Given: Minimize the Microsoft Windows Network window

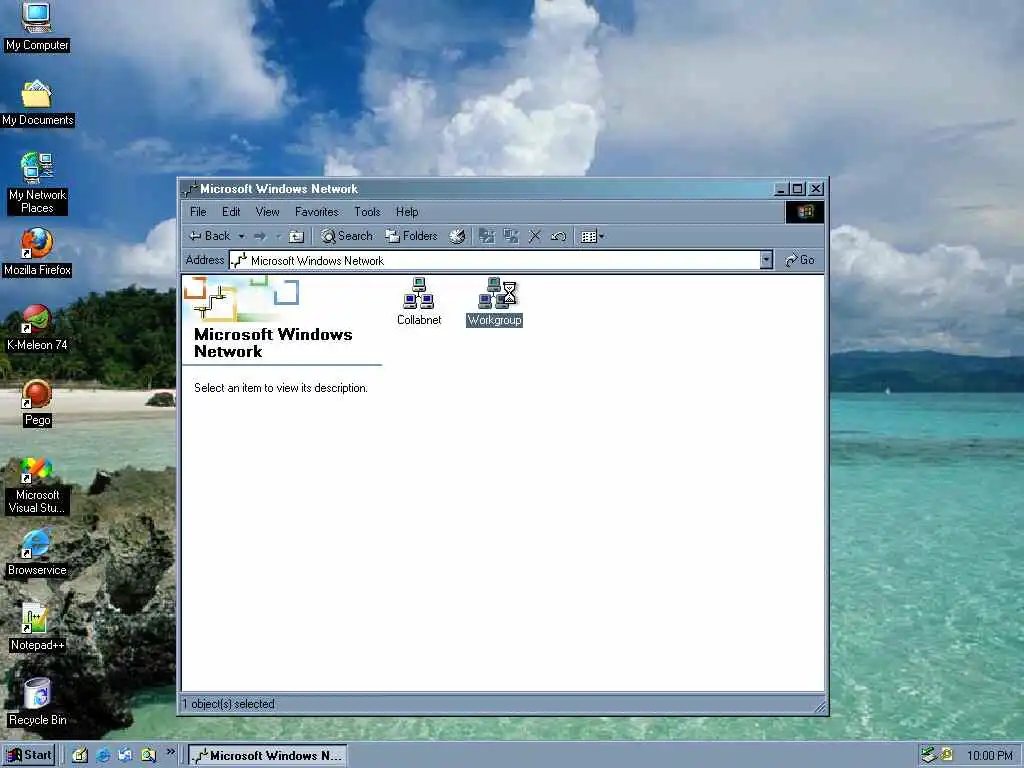Looking at the screenshot, I should pyautogui.click(x=781, y=189).
